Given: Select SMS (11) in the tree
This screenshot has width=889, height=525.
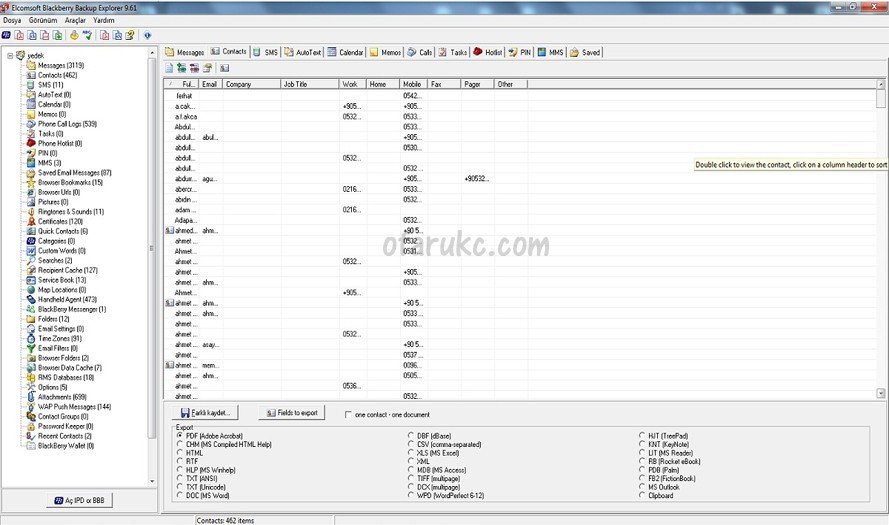Looking at the screenshot, I should tap(50, 84).
